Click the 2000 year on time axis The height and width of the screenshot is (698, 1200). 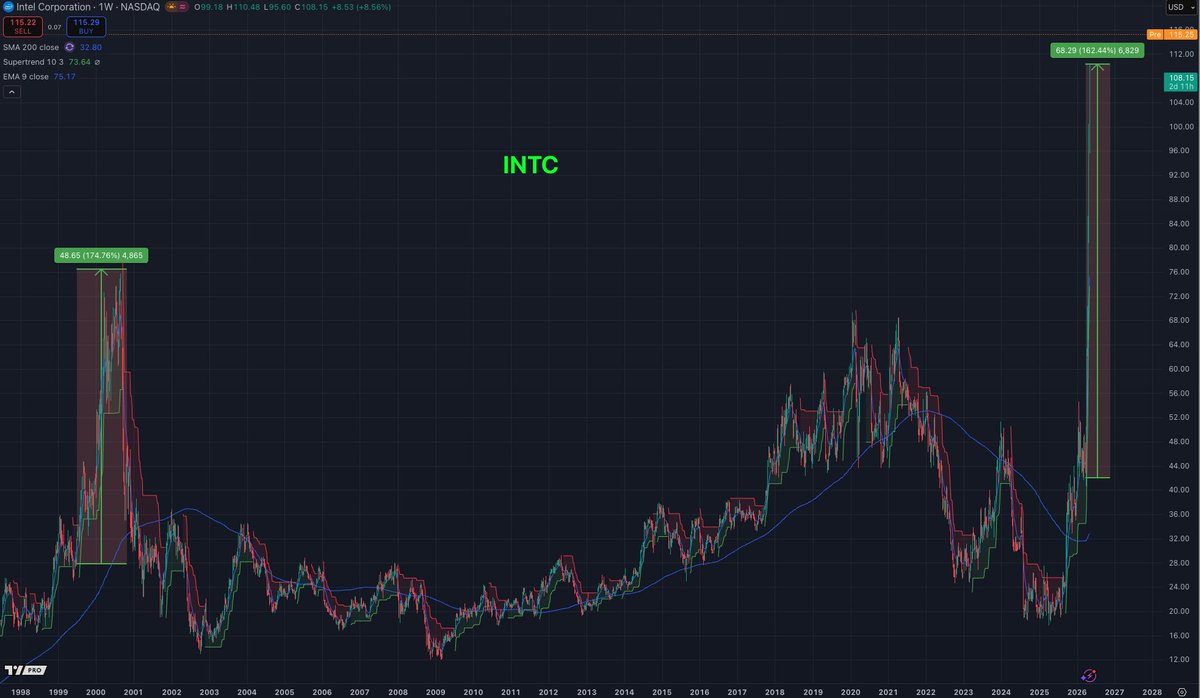coord(97,691)
